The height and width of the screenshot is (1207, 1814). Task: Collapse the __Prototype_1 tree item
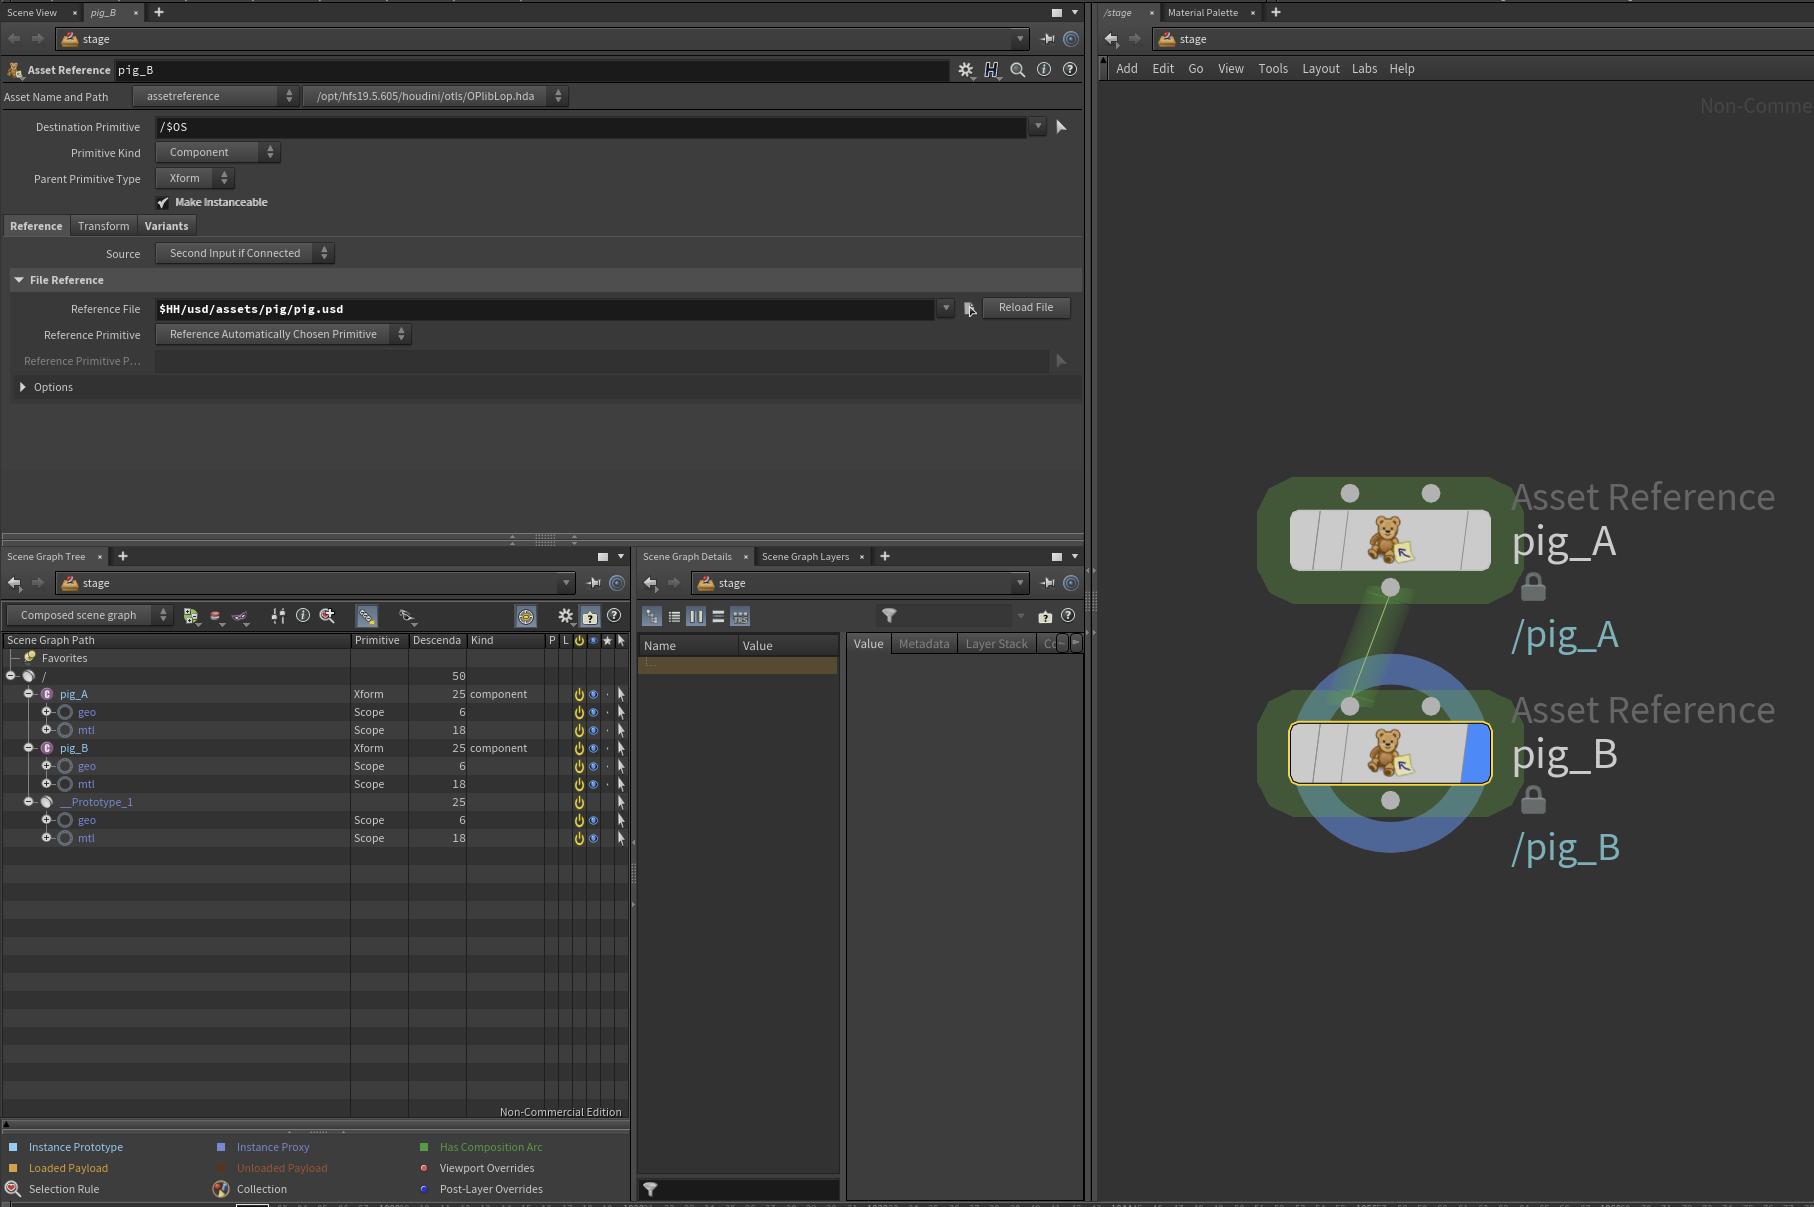(x=29, y=802)
